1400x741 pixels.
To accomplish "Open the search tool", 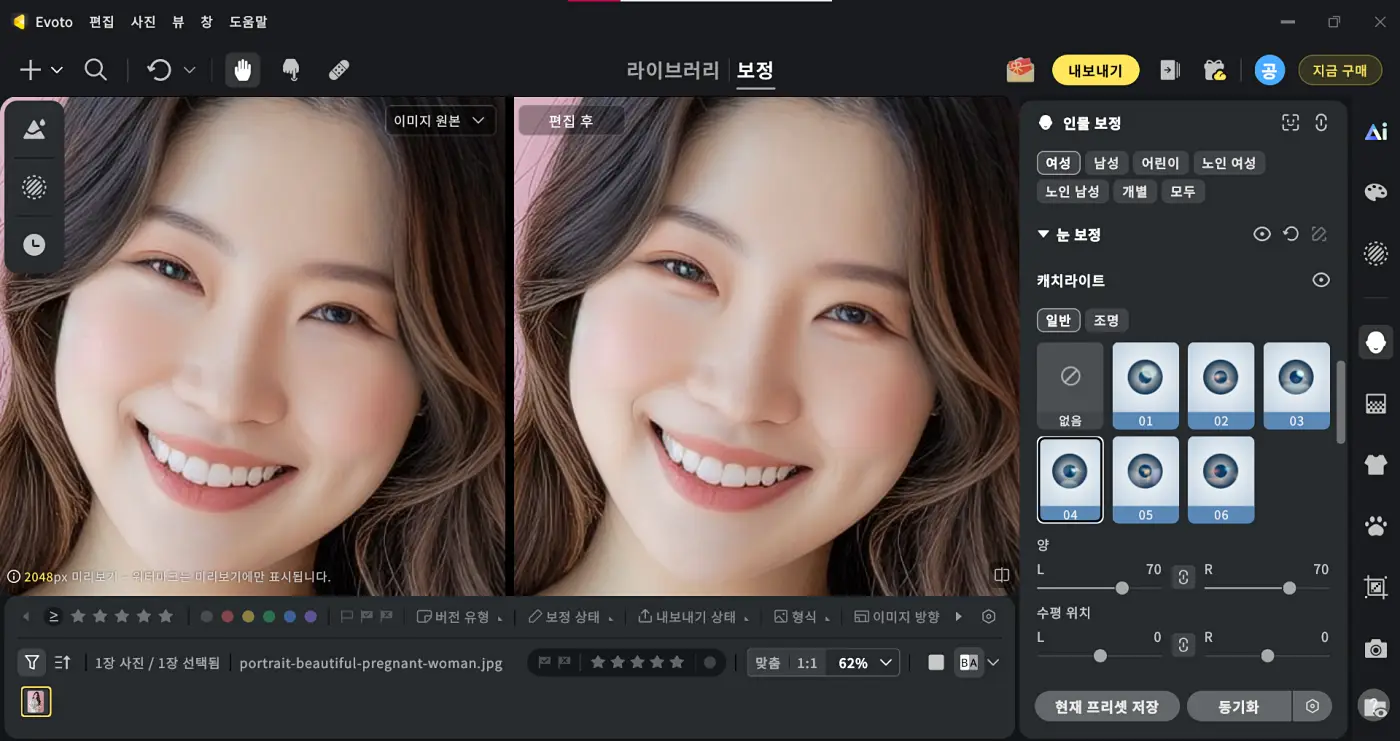I will (95, 70).
